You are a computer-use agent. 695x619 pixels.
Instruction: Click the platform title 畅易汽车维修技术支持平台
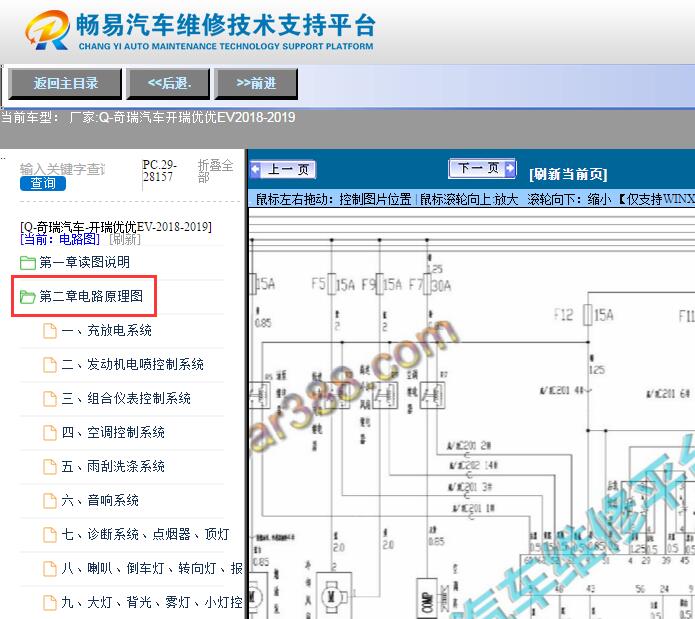tap(226, 25)
